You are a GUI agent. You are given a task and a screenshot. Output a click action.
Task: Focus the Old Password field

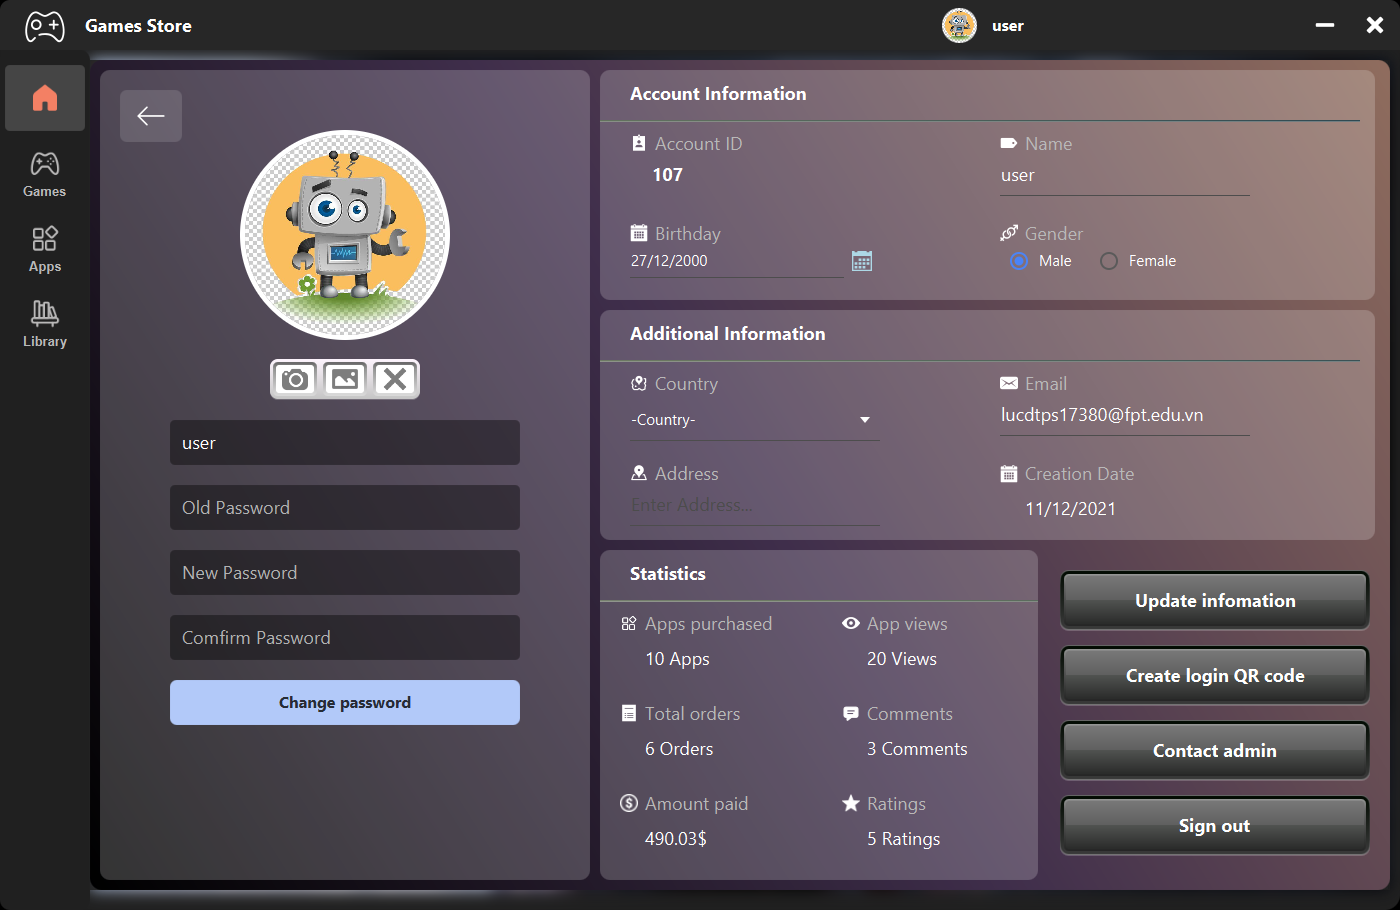345,508
